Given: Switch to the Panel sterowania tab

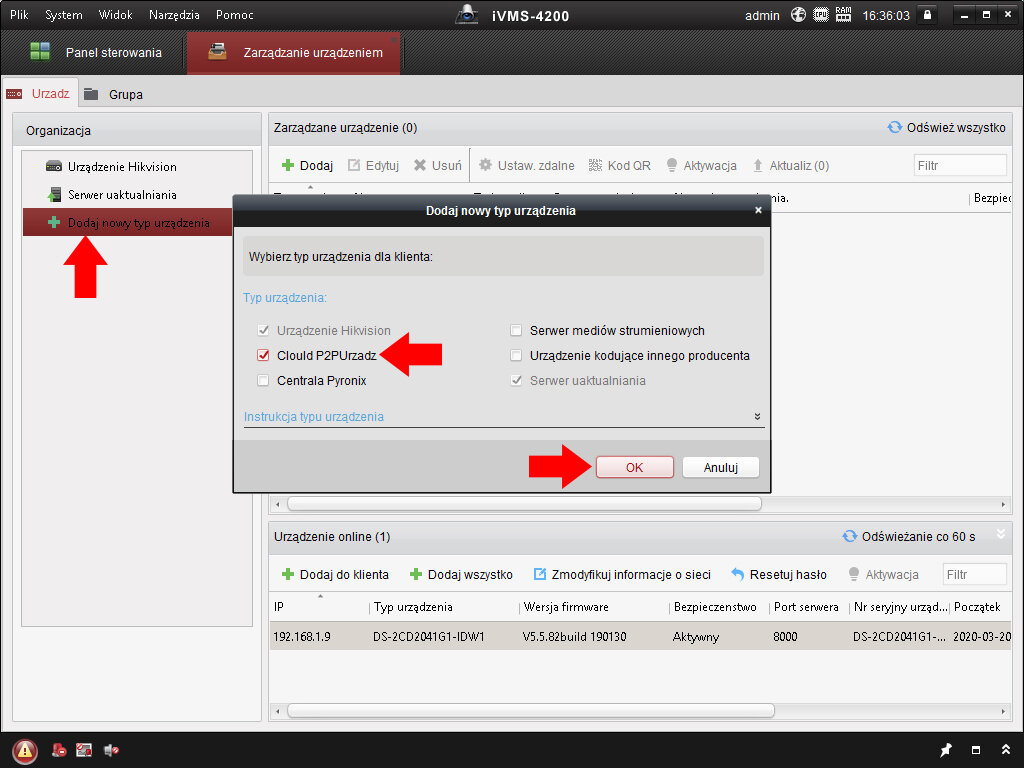Looking at the screenshot, I should [95, 53].
